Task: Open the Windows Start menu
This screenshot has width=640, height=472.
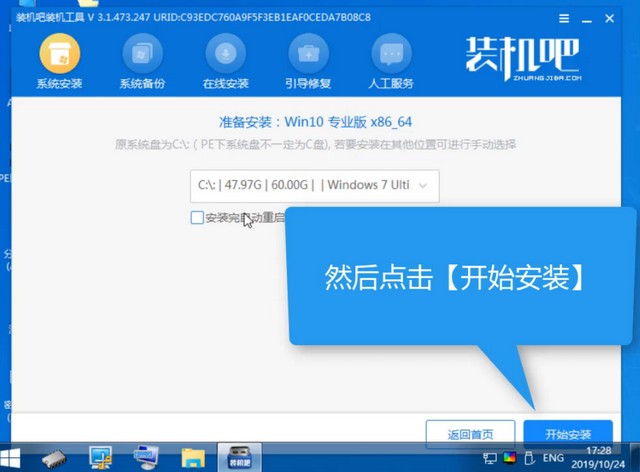Action: 10,458
